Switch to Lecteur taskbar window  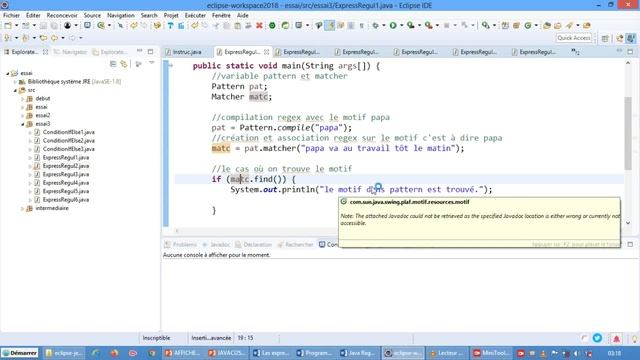coord(447,353)
